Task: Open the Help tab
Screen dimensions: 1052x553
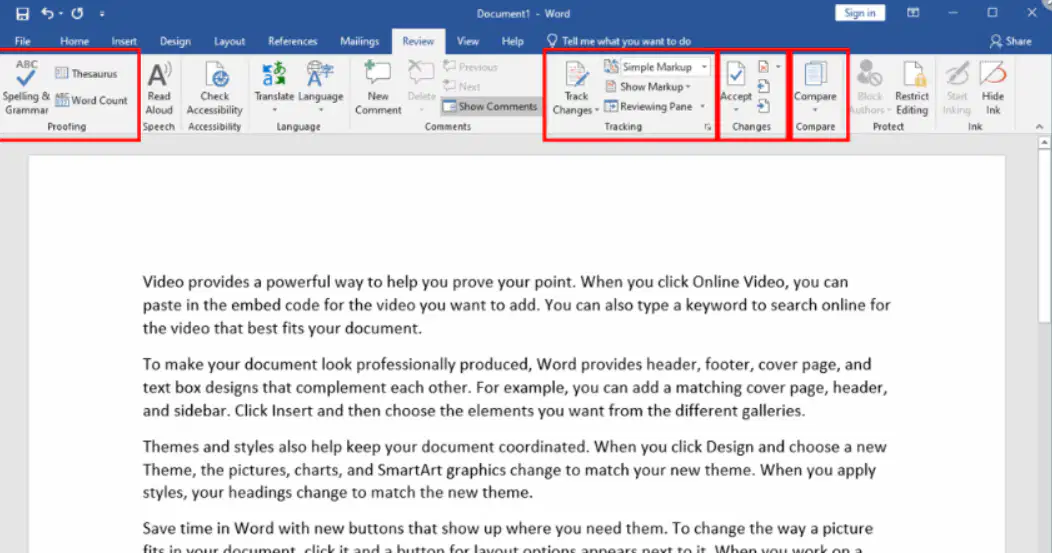Action: point(513,41)
